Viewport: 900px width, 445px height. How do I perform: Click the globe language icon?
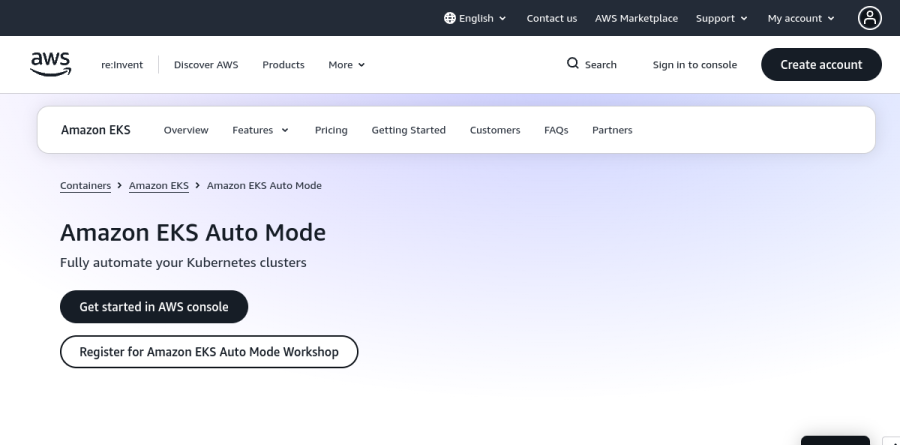449,18
